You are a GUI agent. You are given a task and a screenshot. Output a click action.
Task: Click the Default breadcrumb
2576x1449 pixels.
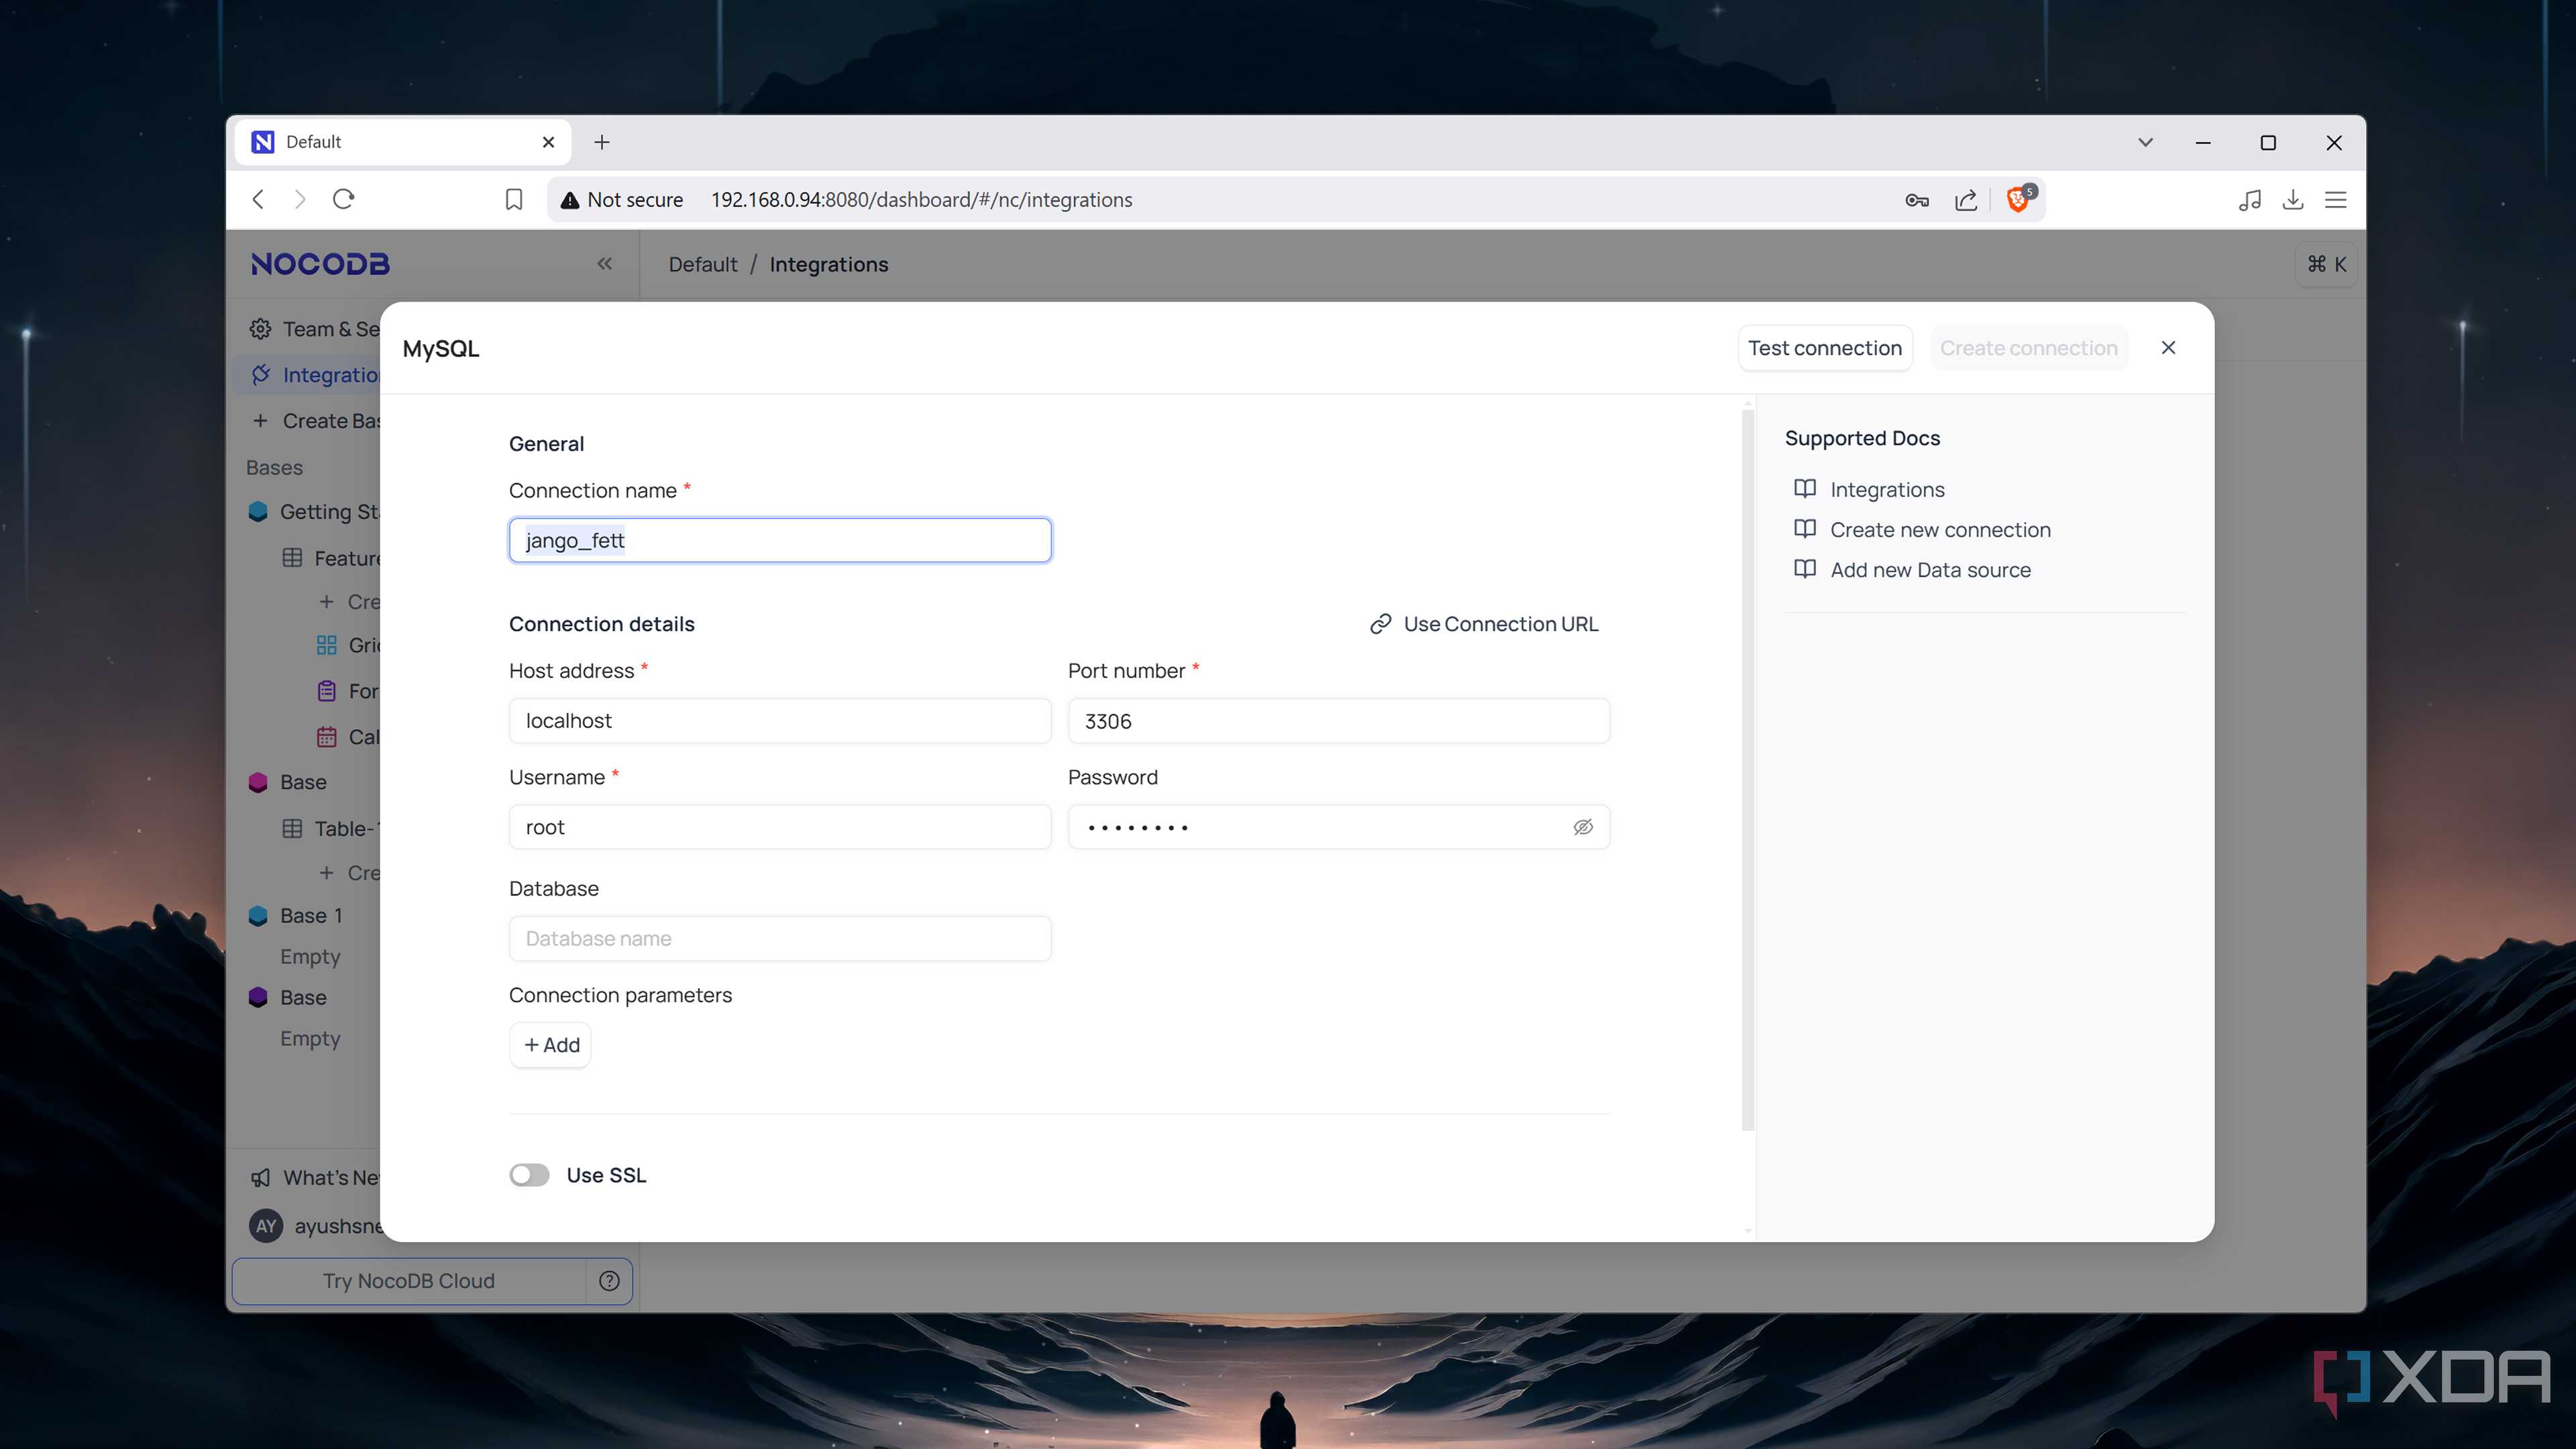[703, 264]
